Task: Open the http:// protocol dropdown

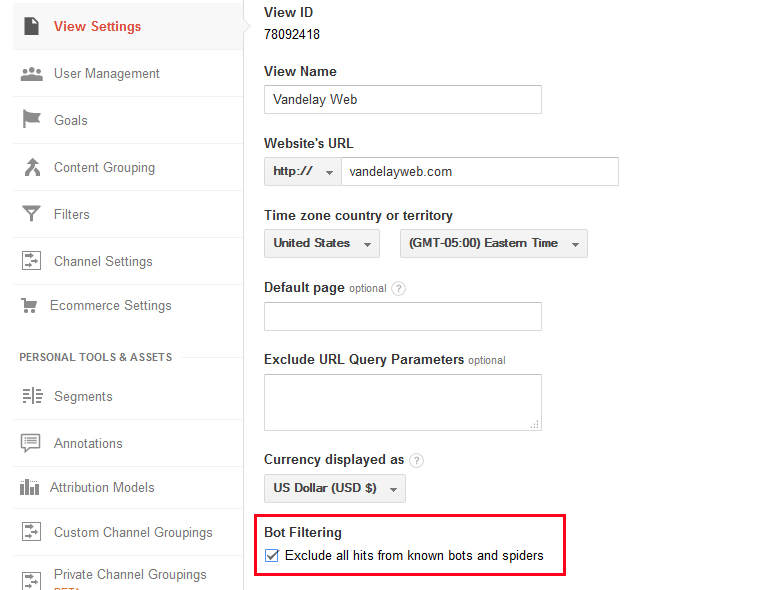Action: (x=303, y=171)
